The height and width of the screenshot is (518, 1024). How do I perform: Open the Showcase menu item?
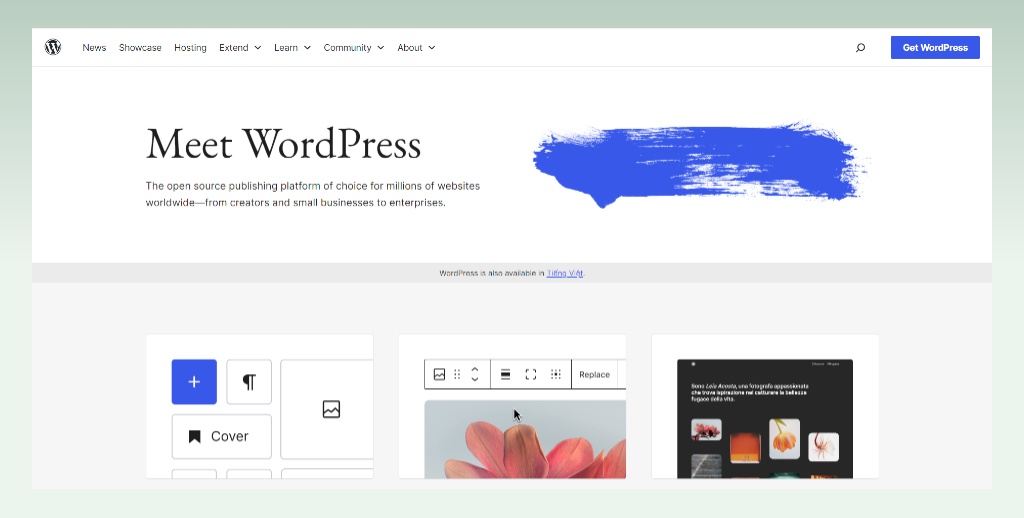click(140, 48)
